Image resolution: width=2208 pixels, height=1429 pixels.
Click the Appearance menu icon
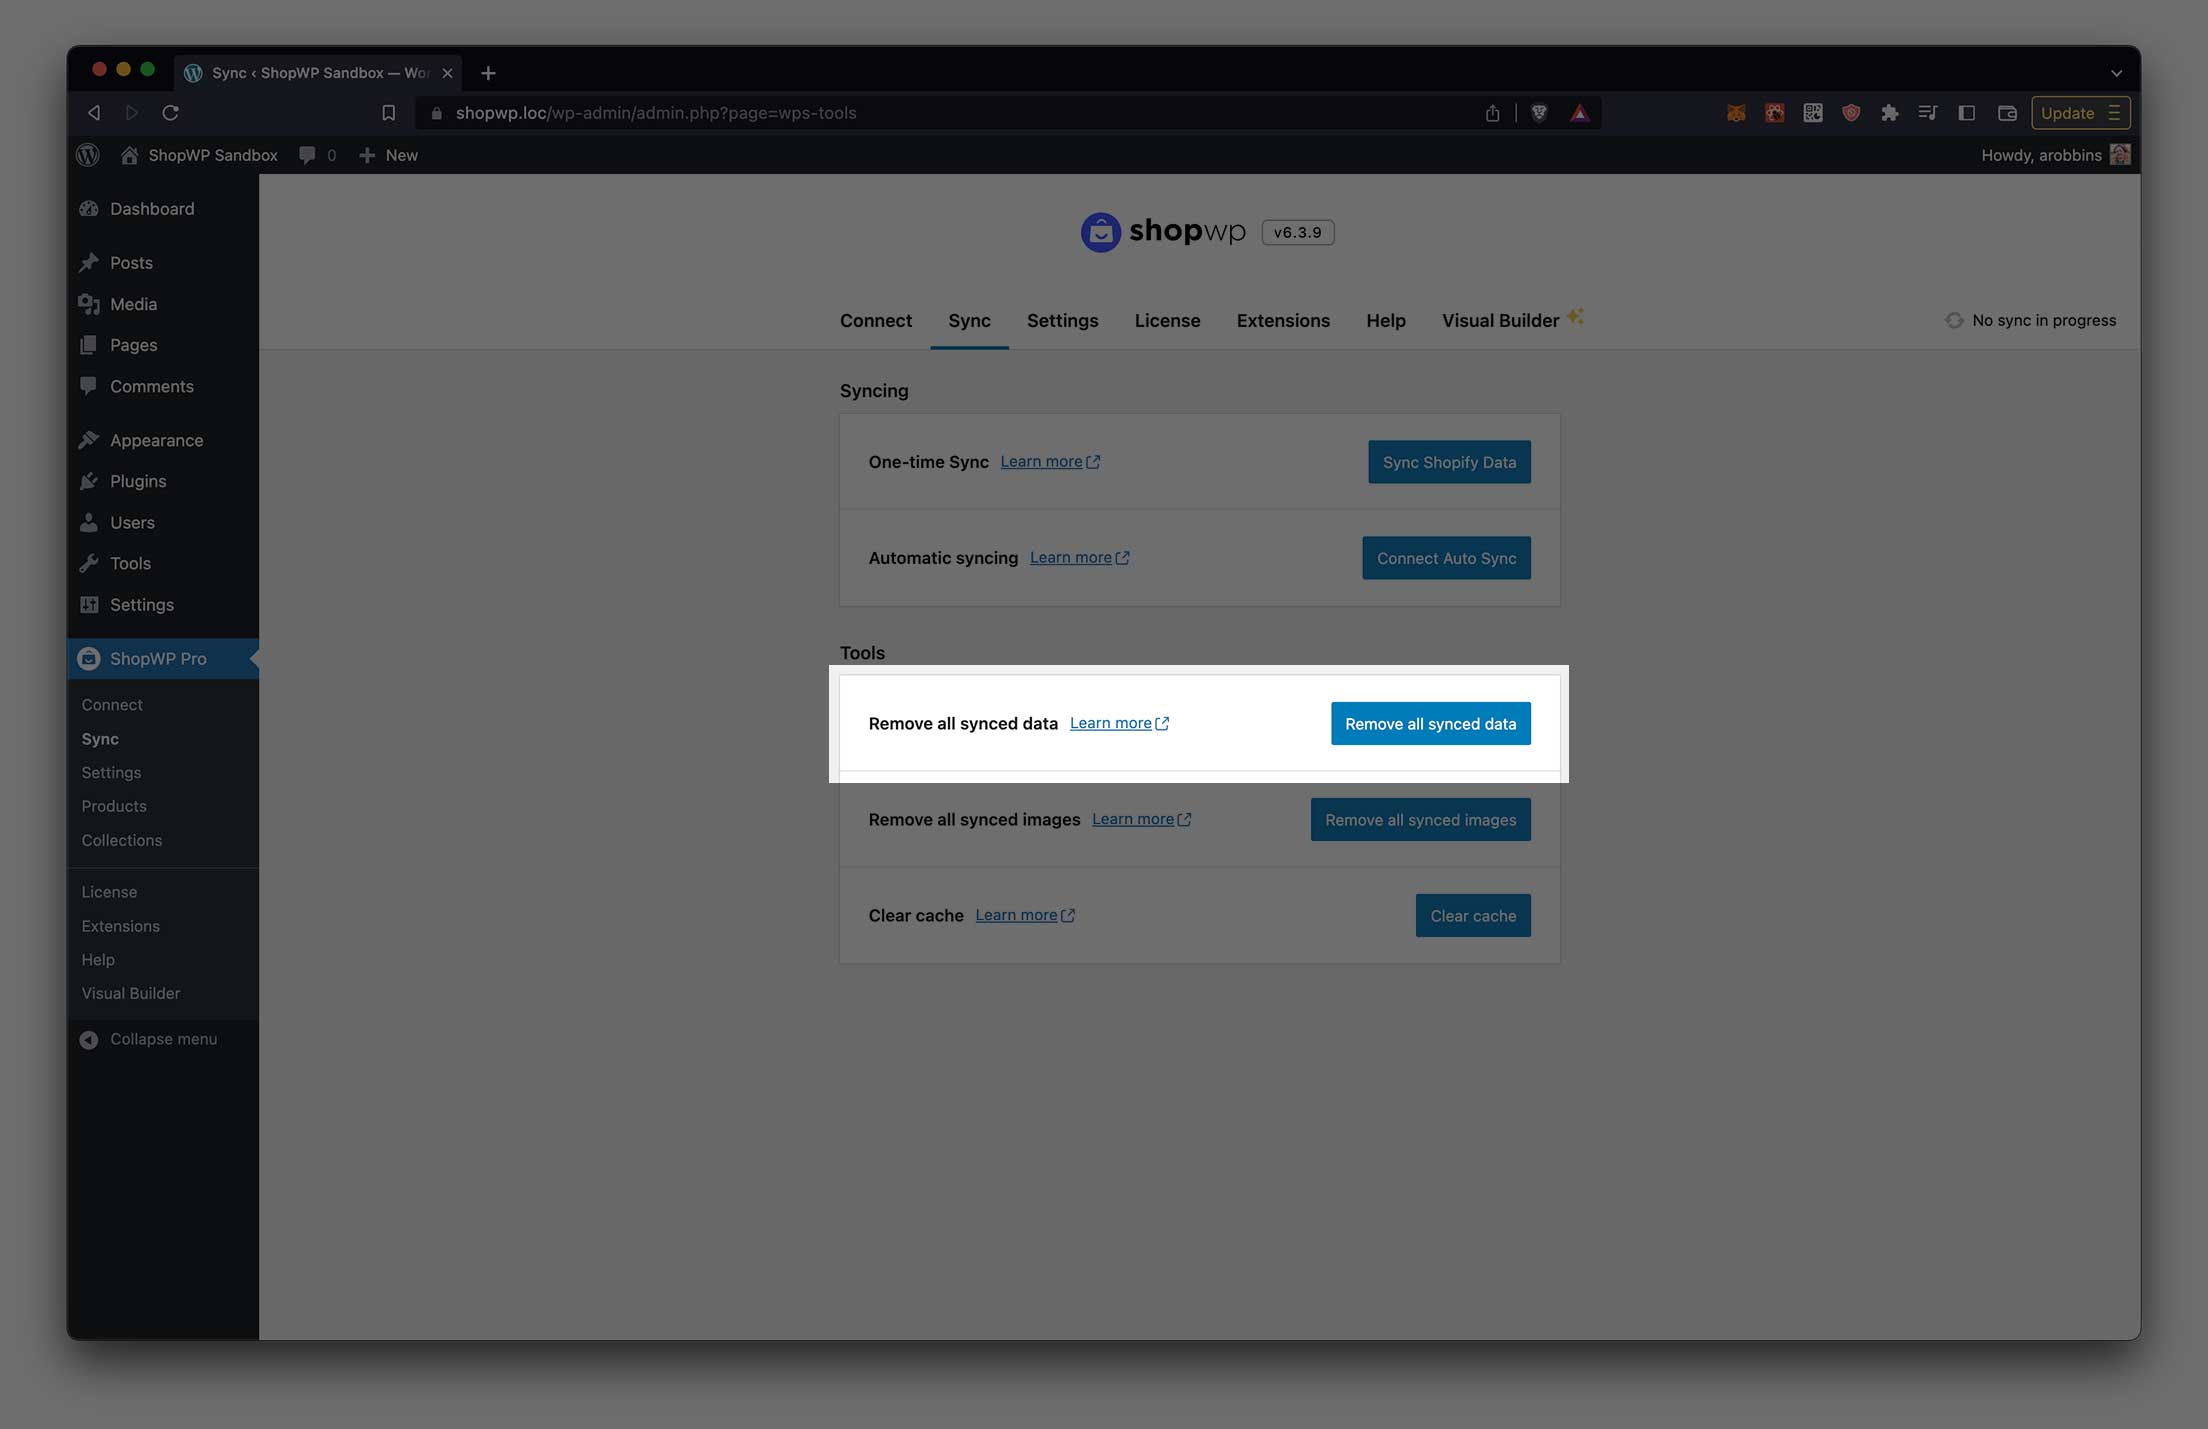(x=89, y=439)
